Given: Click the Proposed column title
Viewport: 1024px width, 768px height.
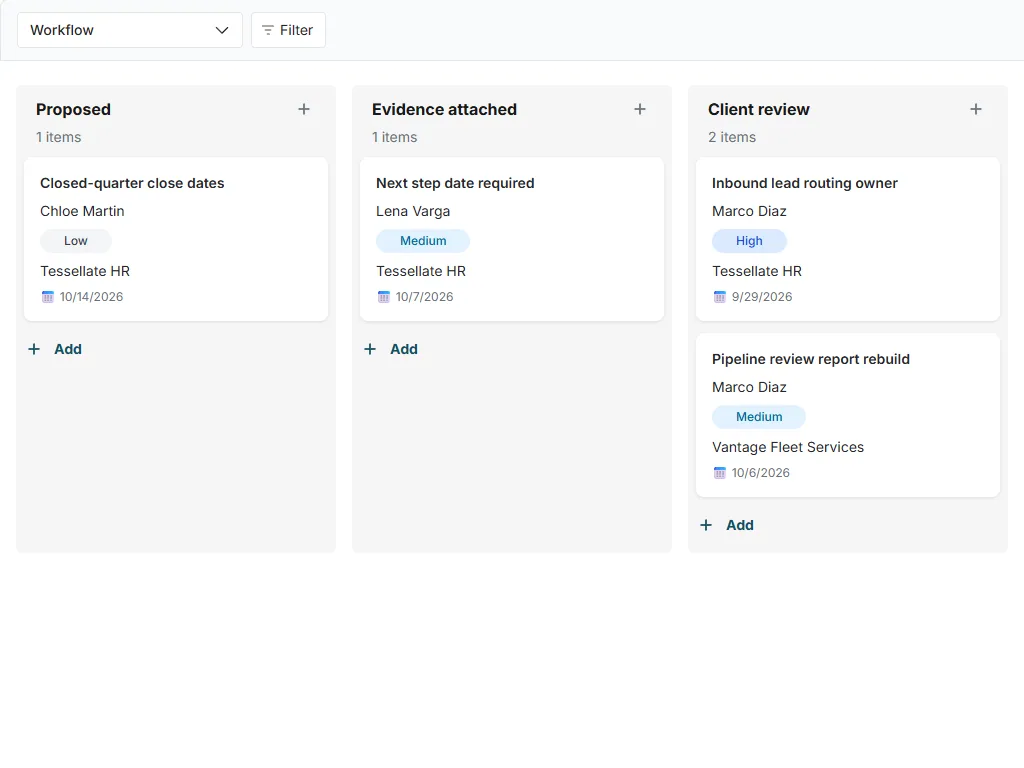Looking at the screenshot, I should click(73, 109).
